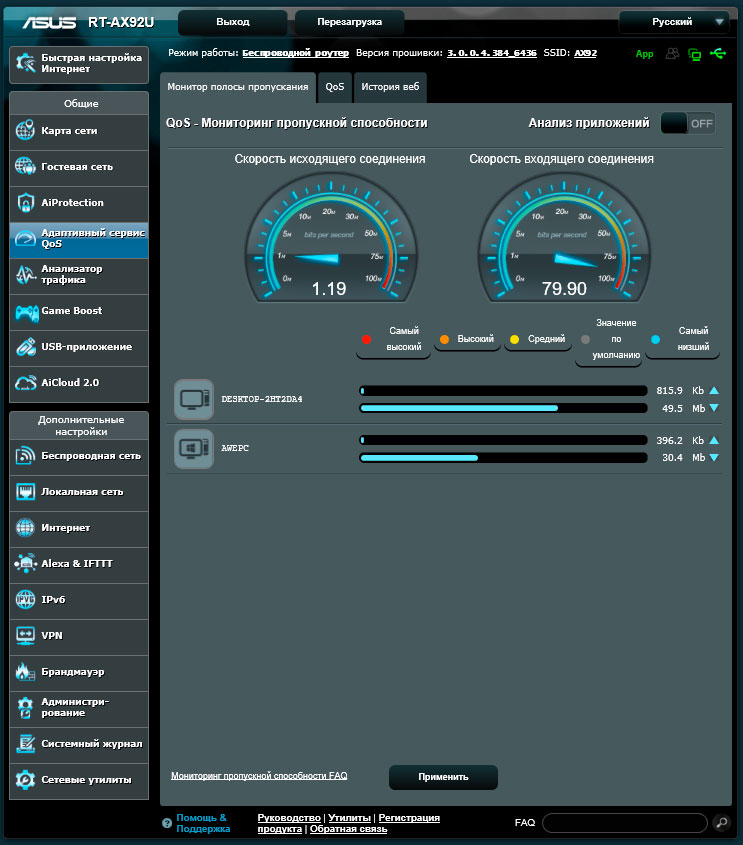This screenshot has height=845, width=743.
Task: Select the Самый высокий red priority
Action: pyautogui.click(x=393, y=339)
